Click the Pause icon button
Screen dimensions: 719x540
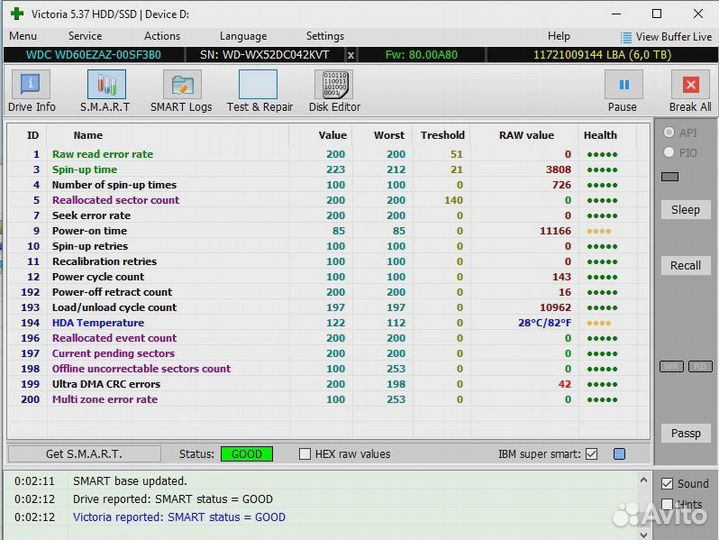(x=624, y=84)
